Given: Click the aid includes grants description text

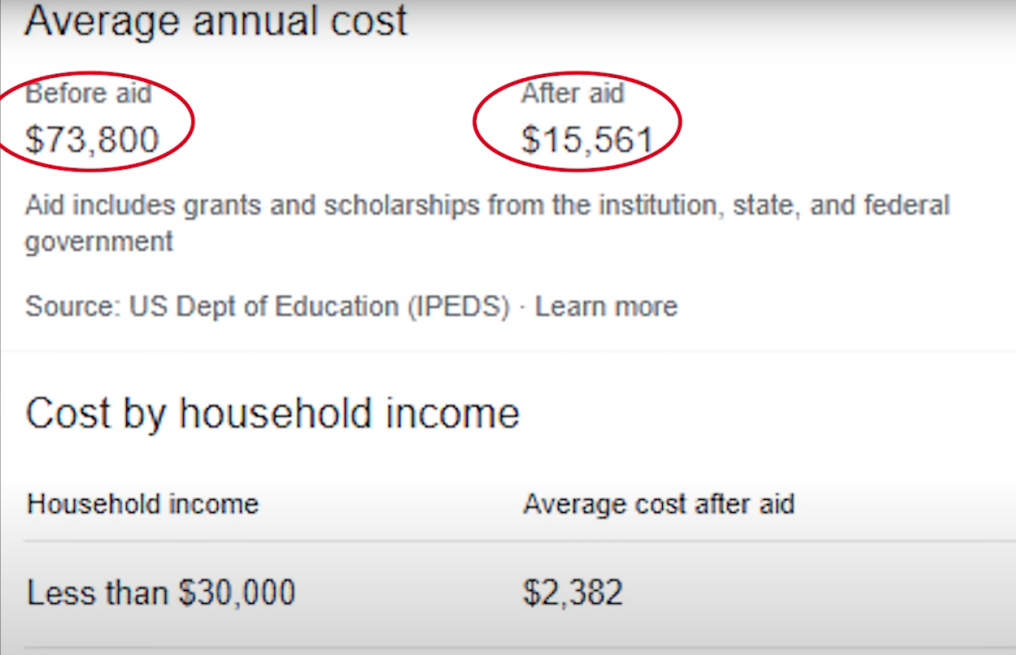Looking at the screenshot, I should coord(487,224).
